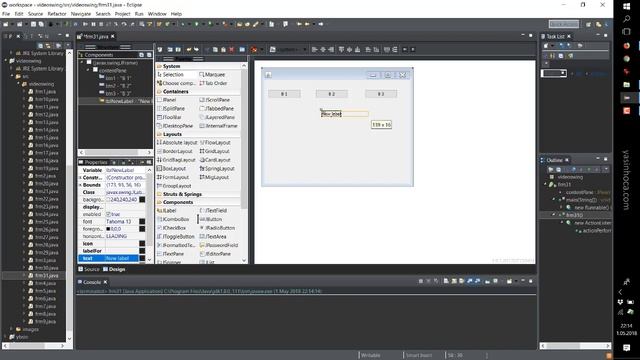This screenshot has width=640, height=360.
Task: Choose JComboBox component in palette
Action: pos(173,219)
